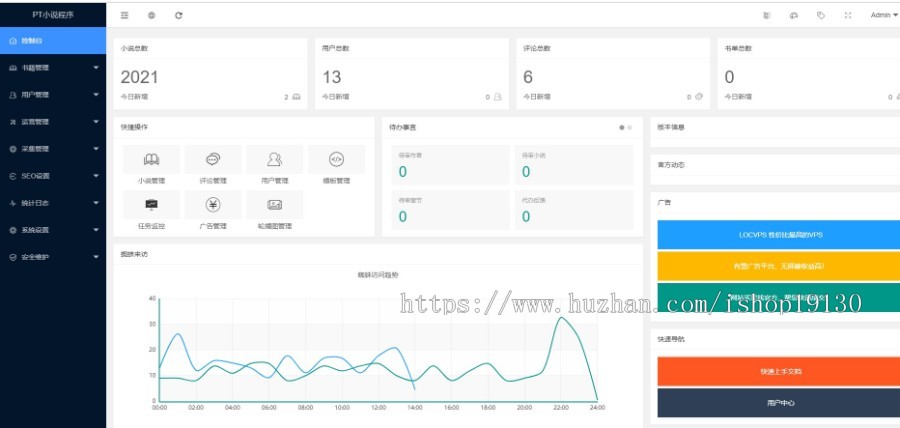The height and width of the screenshot is (428, 900).
Task: Select the first carousel dot in 待办事项
Action: pos(622,127)
